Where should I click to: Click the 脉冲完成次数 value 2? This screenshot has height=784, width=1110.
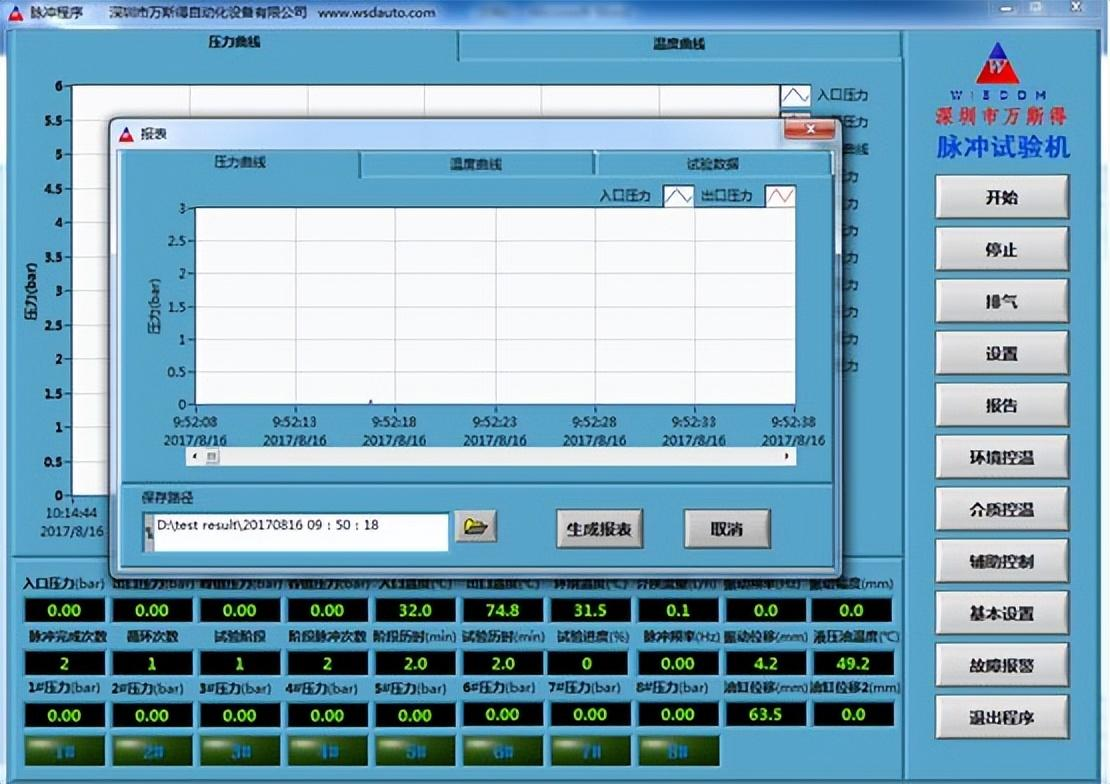pyautogui.click(x=64, y=664)
